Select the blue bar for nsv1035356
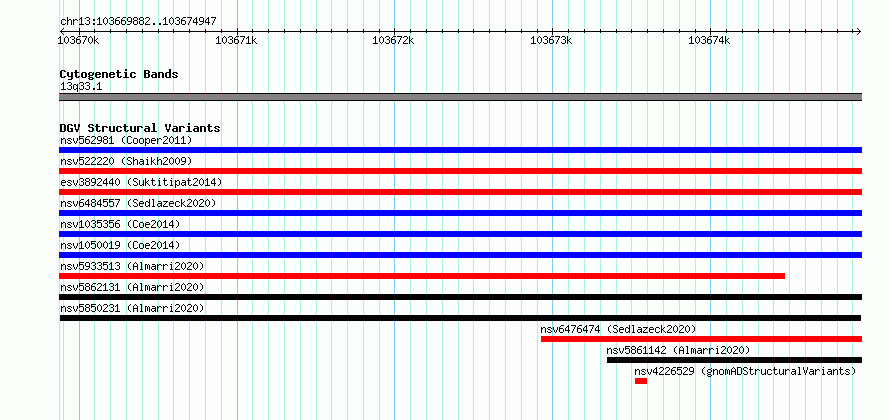This screenshot has width=890, height=420. click(x=460, y=234)
